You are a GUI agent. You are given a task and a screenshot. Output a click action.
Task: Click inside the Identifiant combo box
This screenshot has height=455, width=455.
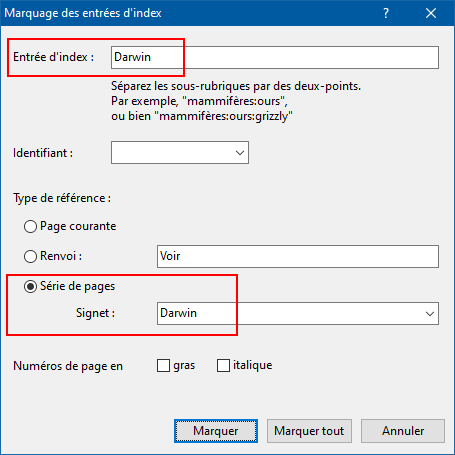pos(180,153)
